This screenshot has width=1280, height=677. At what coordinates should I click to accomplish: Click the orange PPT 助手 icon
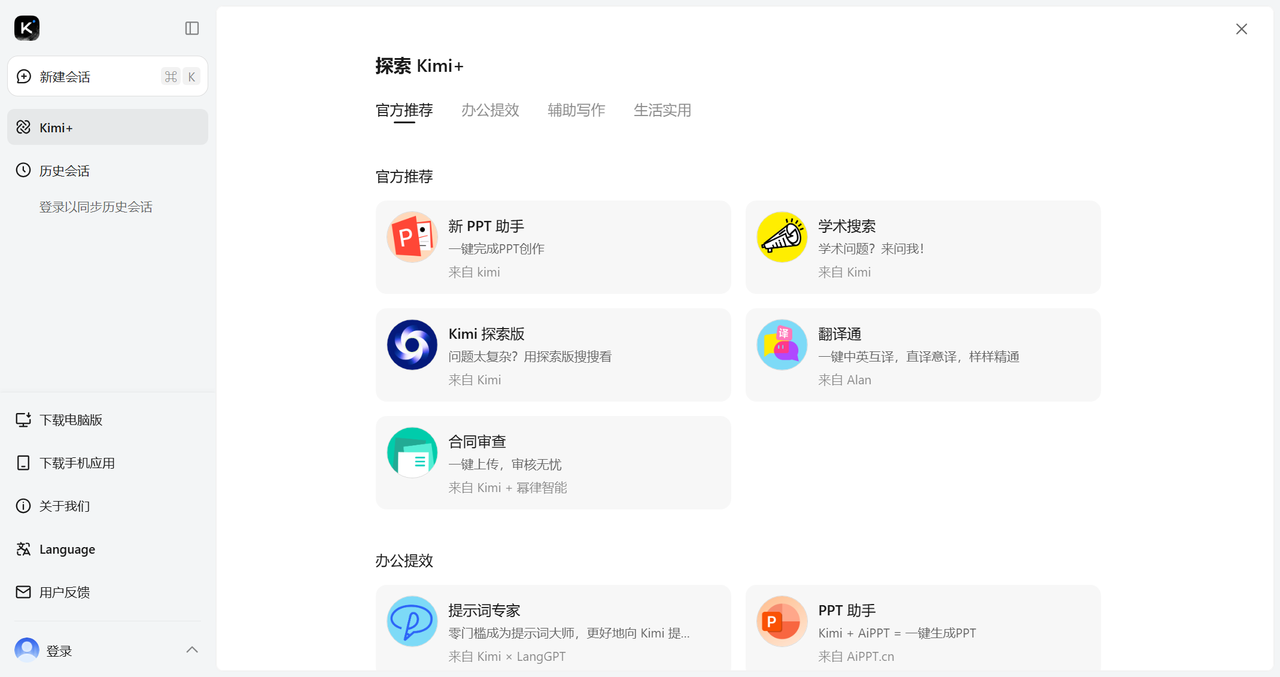click(x=782, y=621)
